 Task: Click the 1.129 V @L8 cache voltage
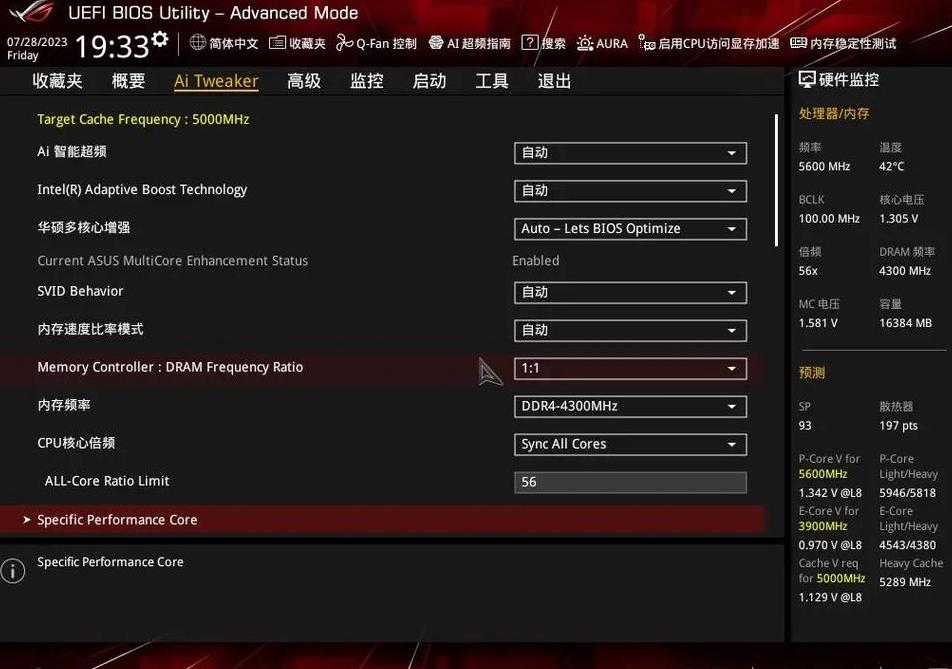pos(830,597)
